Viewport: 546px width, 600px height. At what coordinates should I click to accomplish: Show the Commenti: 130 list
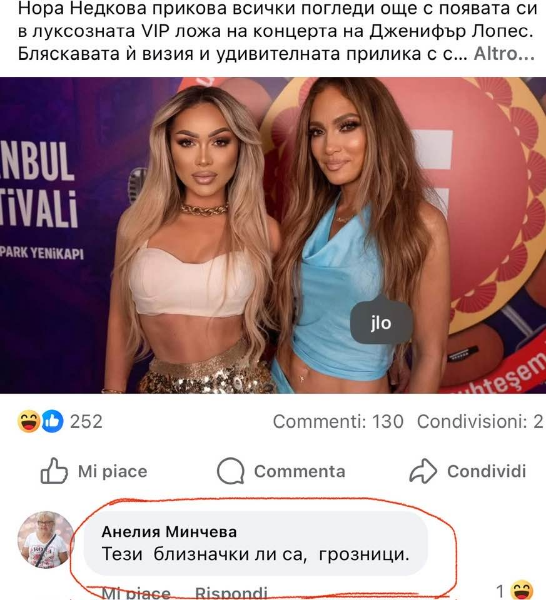coord(338,421)
